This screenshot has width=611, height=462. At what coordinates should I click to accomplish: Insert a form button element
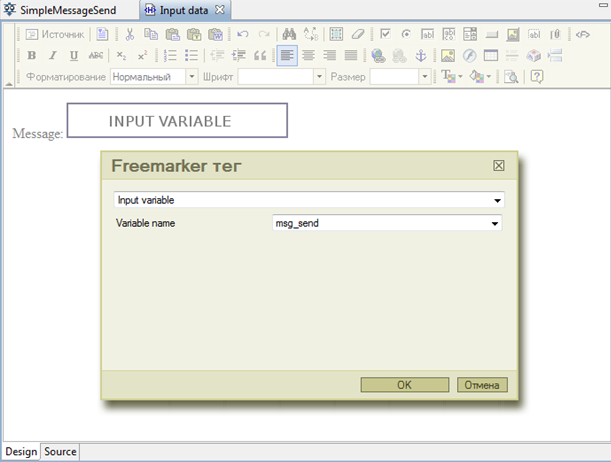492,34
